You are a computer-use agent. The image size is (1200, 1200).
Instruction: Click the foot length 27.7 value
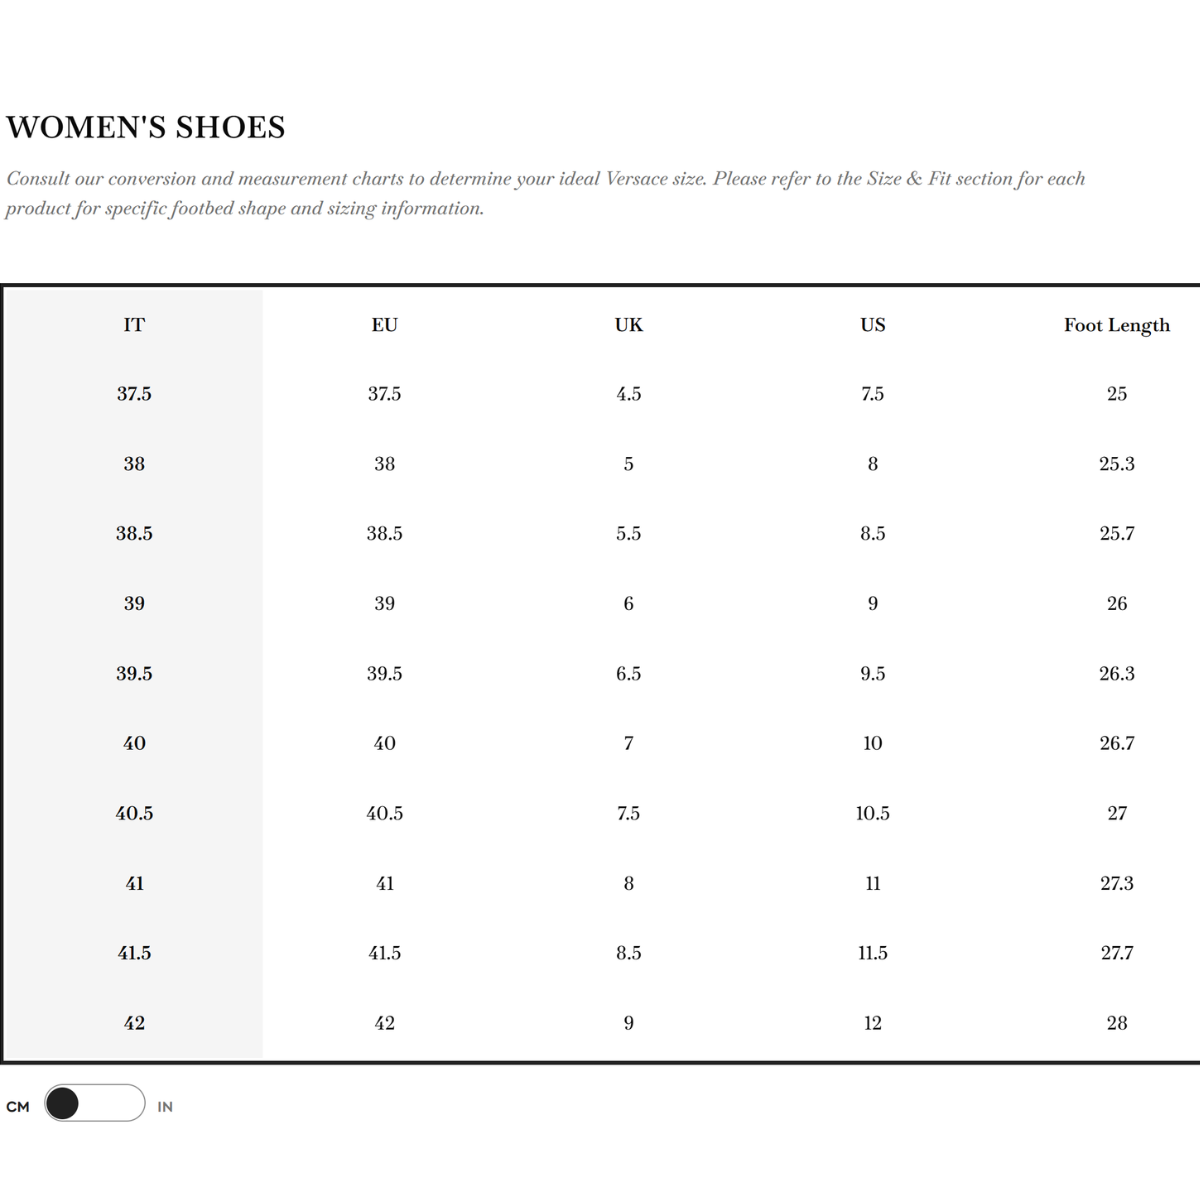tap(1117, 953)
